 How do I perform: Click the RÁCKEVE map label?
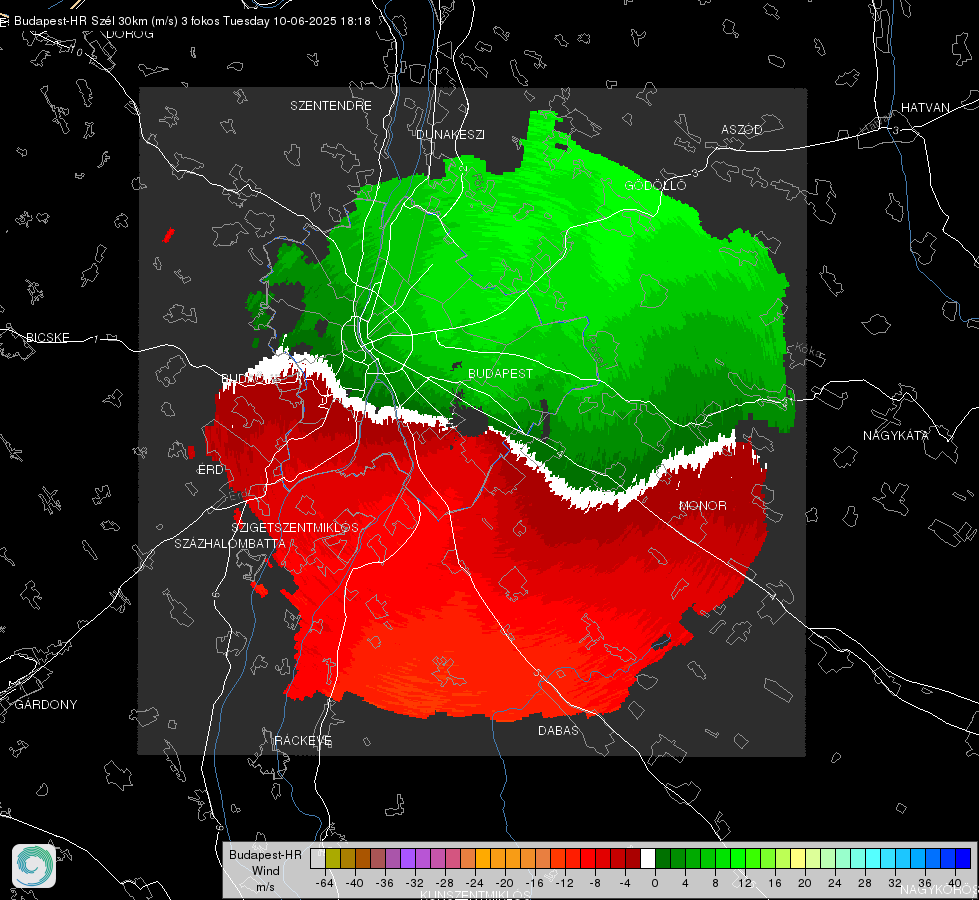pos(303,740)
